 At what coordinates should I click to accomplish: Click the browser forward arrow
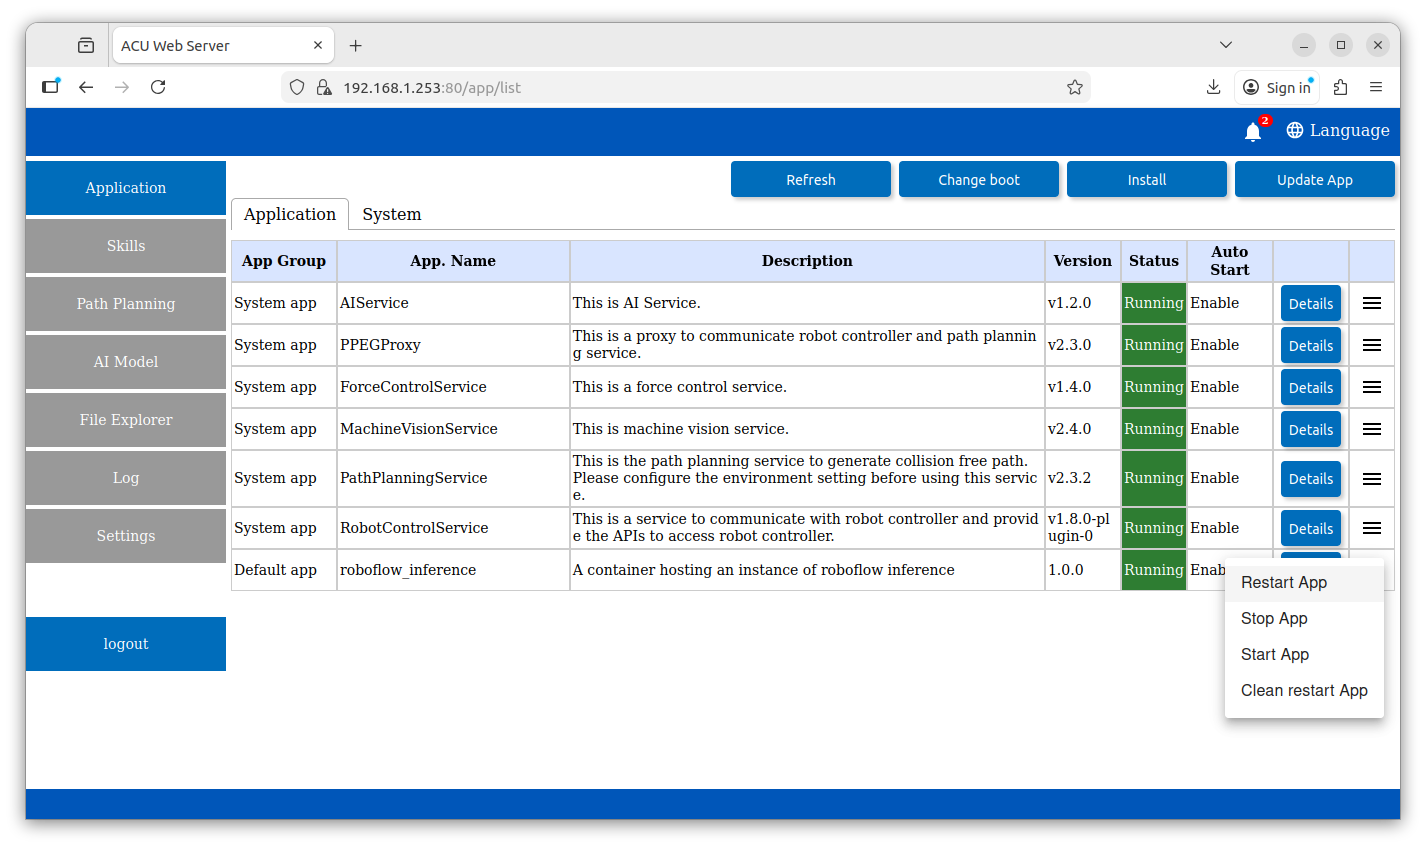click(122, 87)
